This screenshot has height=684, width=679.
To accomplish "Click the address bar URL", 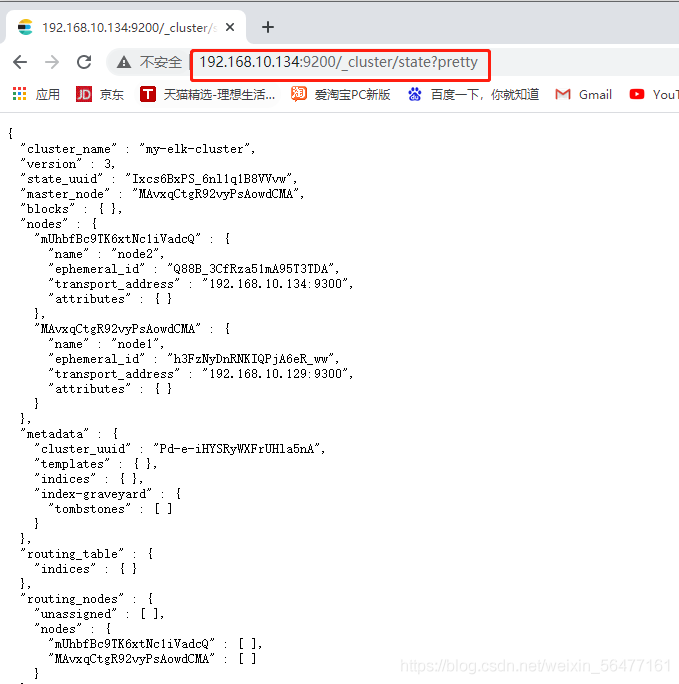I will (338, 62).
